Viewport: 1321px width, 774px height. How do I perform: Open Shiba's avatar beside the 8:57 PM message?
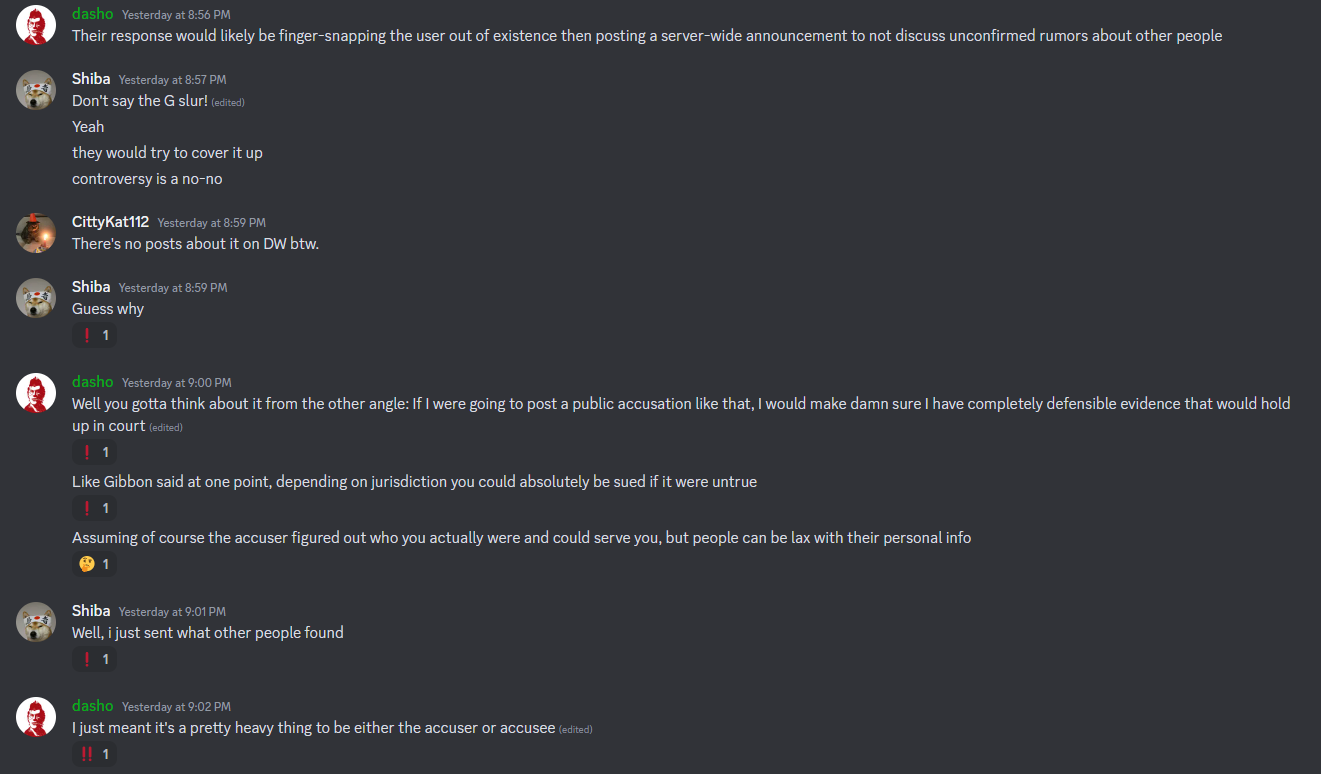point(36,90)
